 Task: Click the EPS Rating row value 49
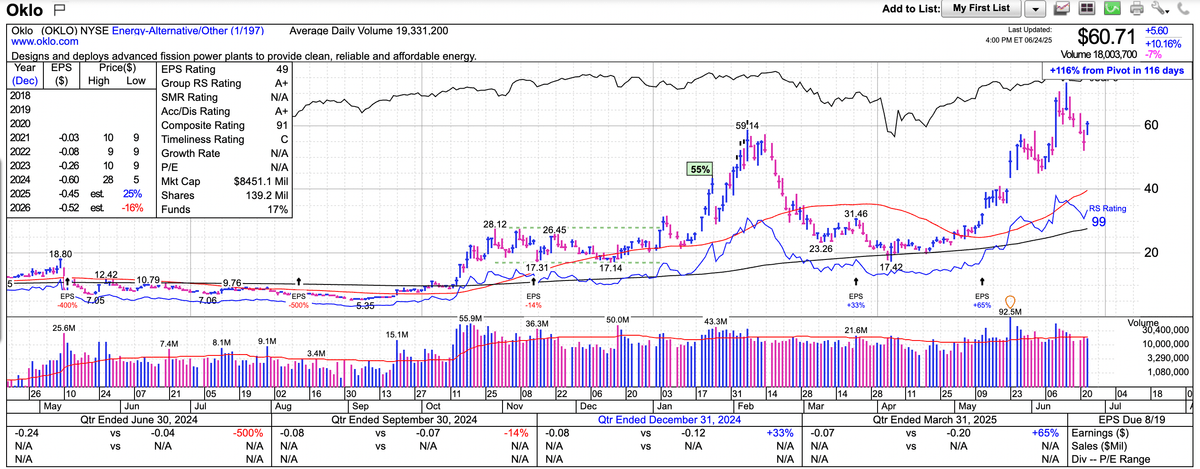(x=282, y=69)
